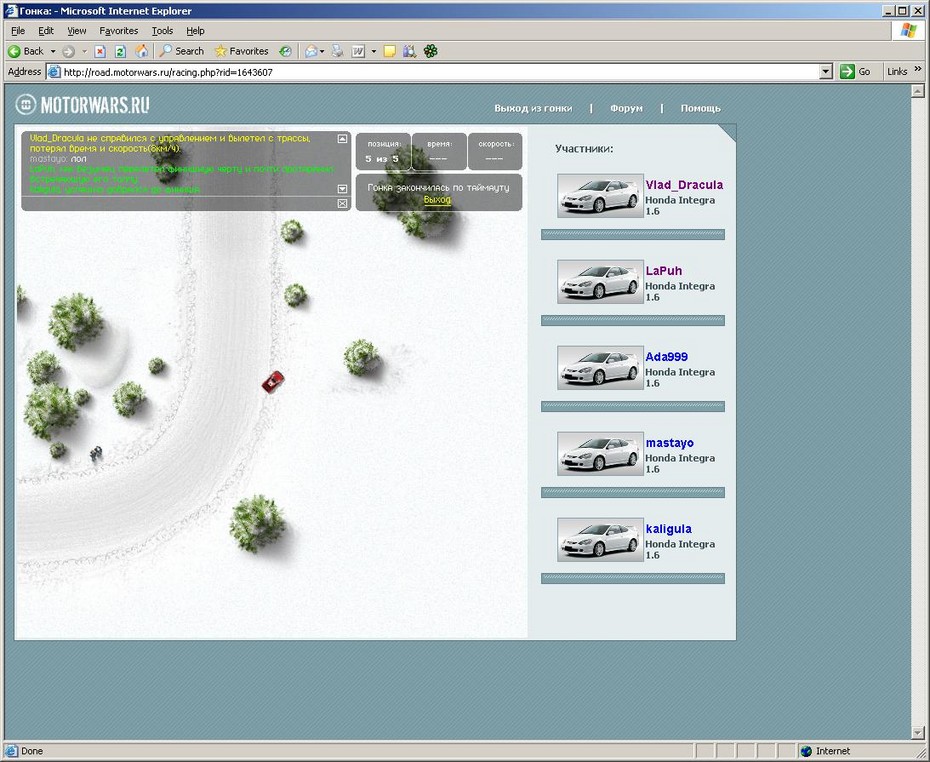The height and width of the screenshot is (762, 930).
Task: Open the Search pane in the toolbar
Action: point(182,52)
